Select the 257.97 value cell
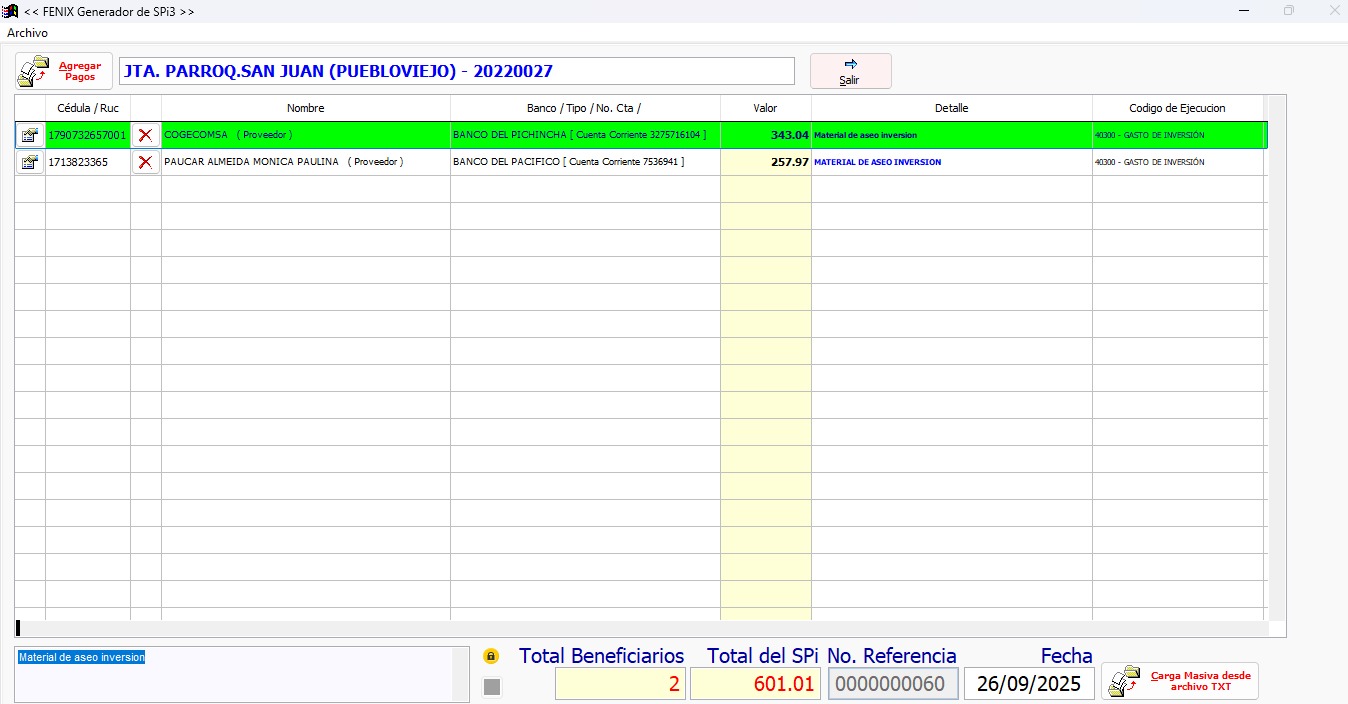 (765, 162)
